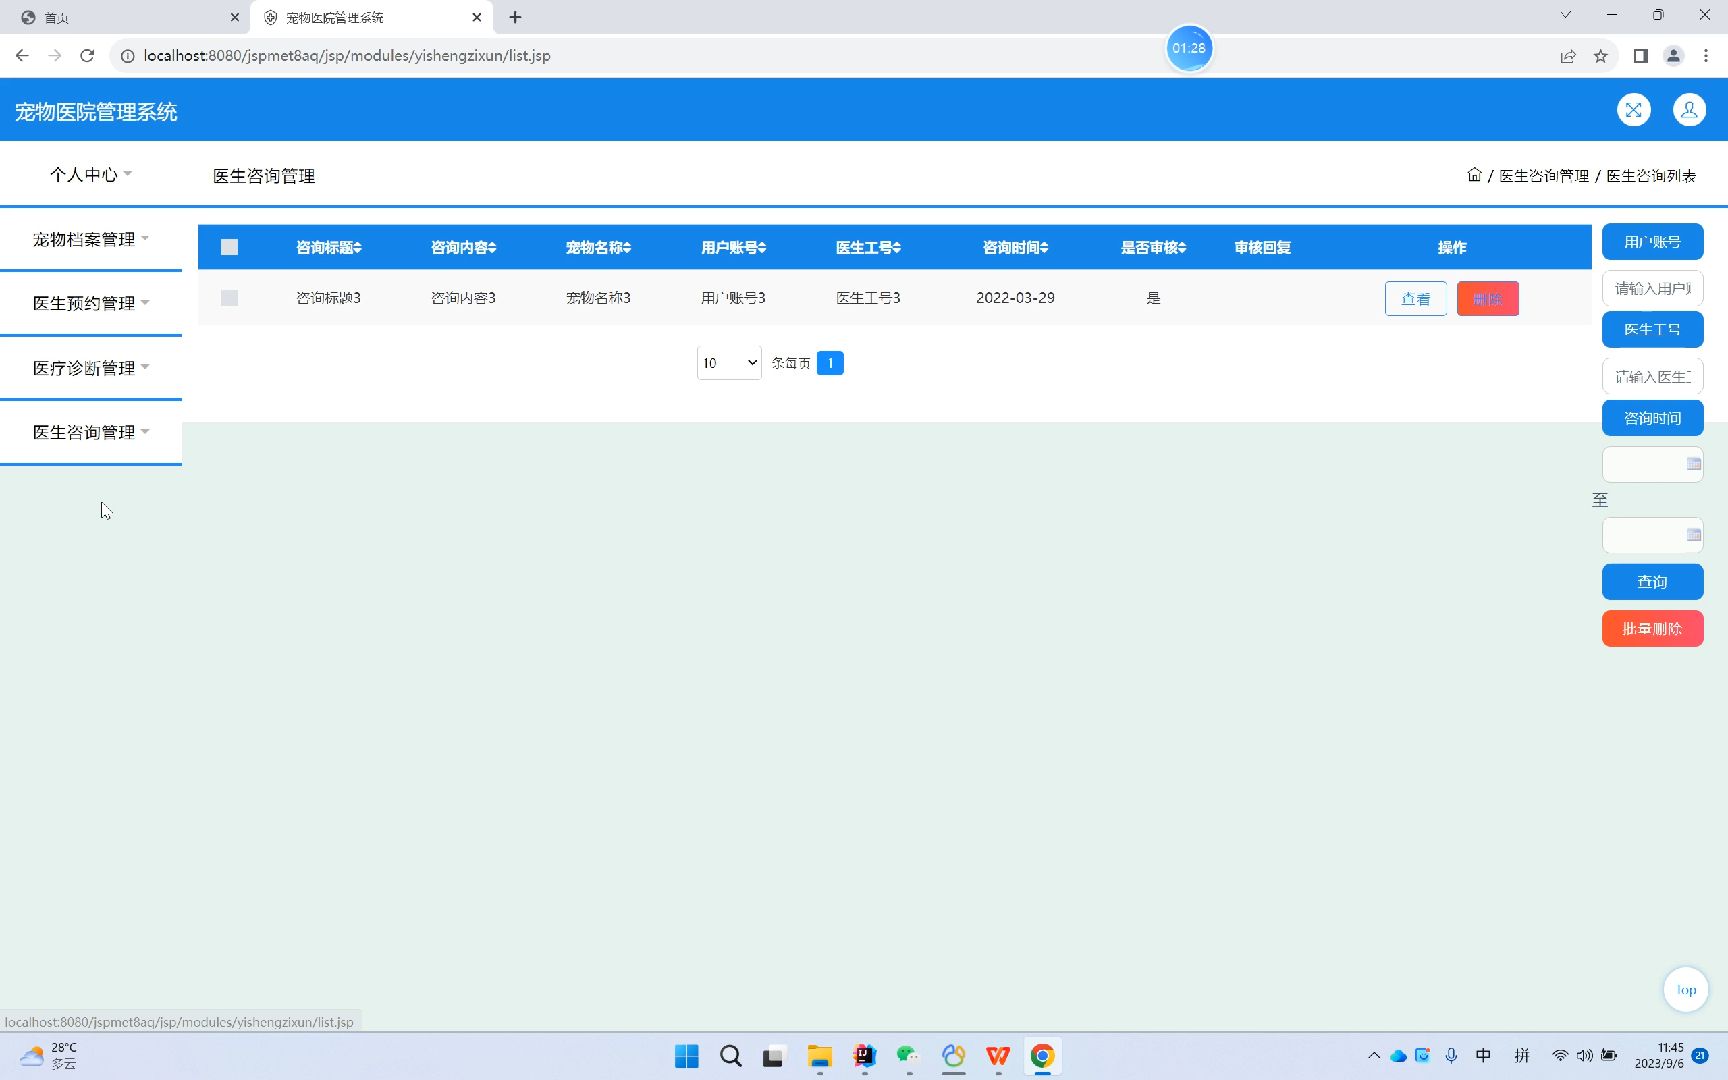
Task: Bookmark this page with star icon
Action: tap(1600, 56)
